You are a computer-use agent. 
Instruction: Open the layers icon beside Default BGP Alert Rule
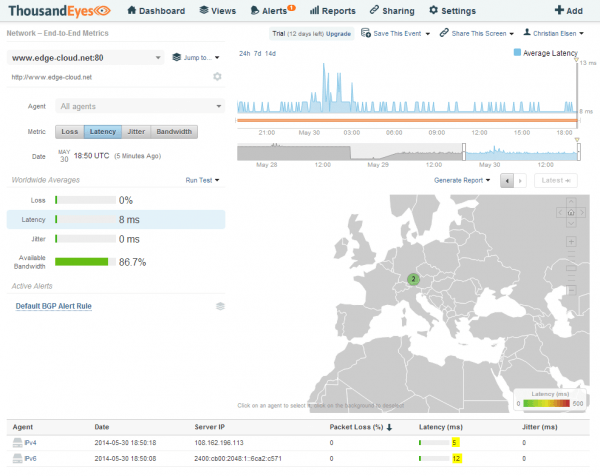[220, 306]
